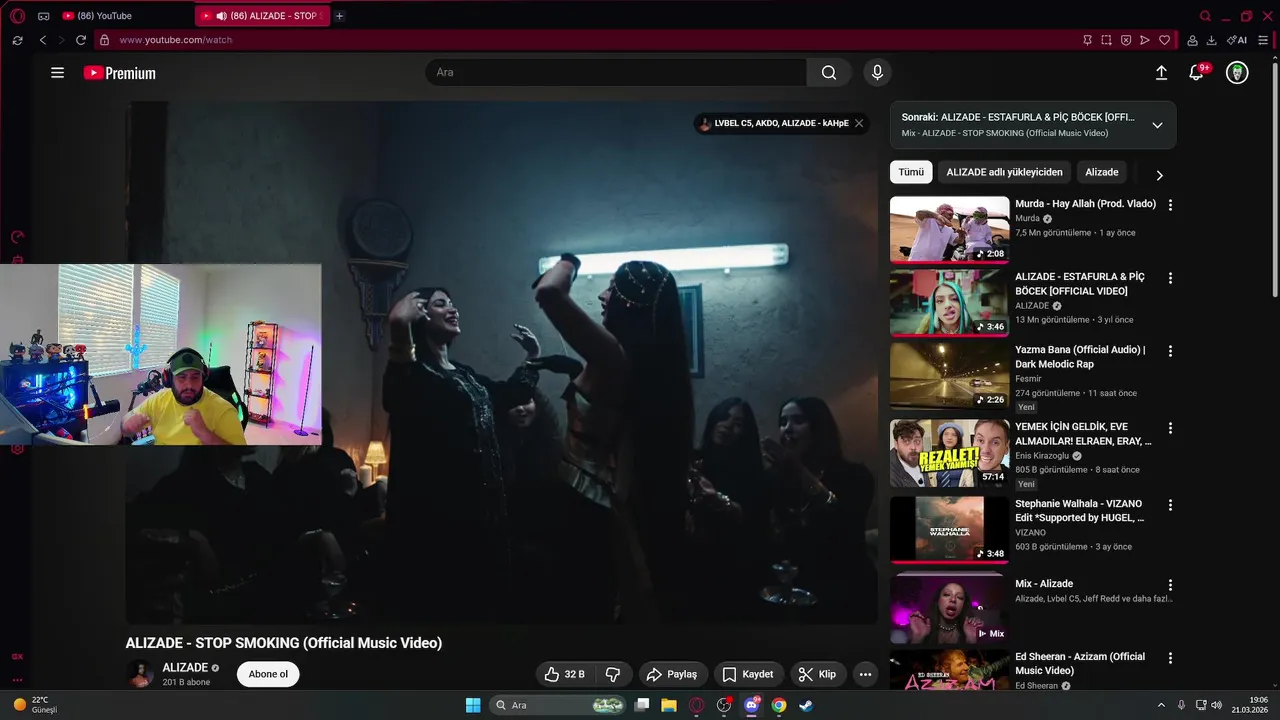Dismiss the LVBEL C5 kAHpE card
Viewport: 1280px width, 720px height.
click(x=859, y=123)
